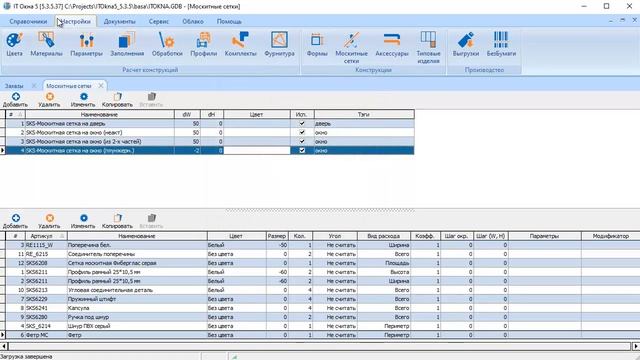Switch to the Заказы document tab
640x360 pixels.
14,86
